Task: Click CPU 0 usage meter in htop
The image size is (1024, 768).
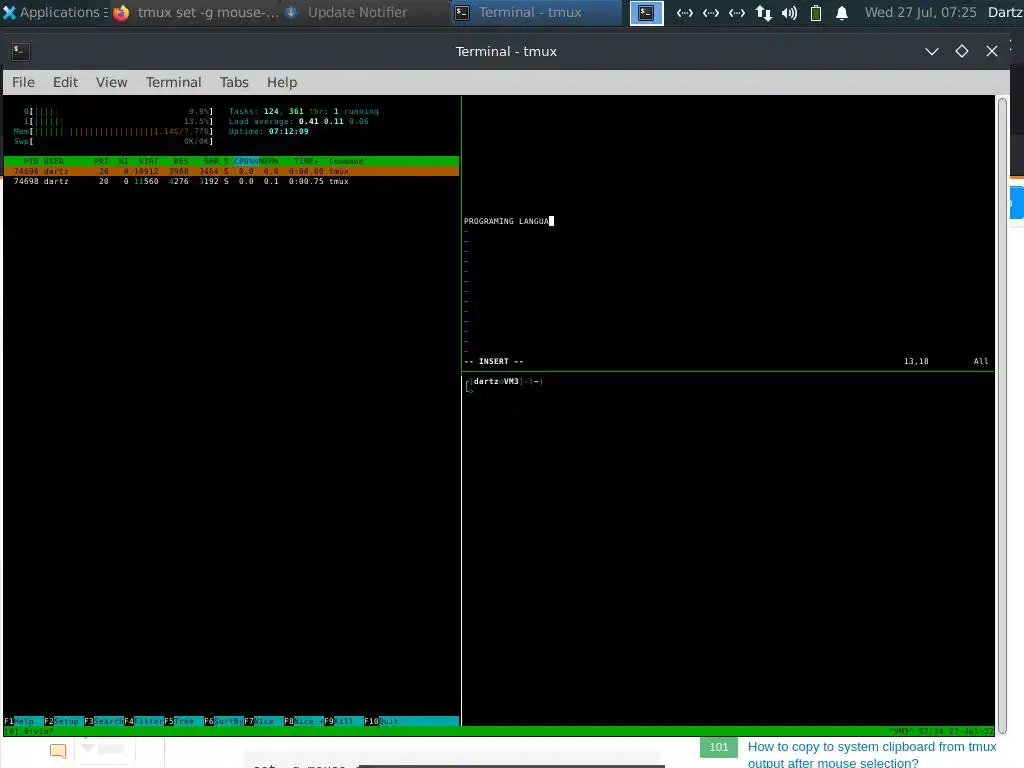Action: [118, 112]
